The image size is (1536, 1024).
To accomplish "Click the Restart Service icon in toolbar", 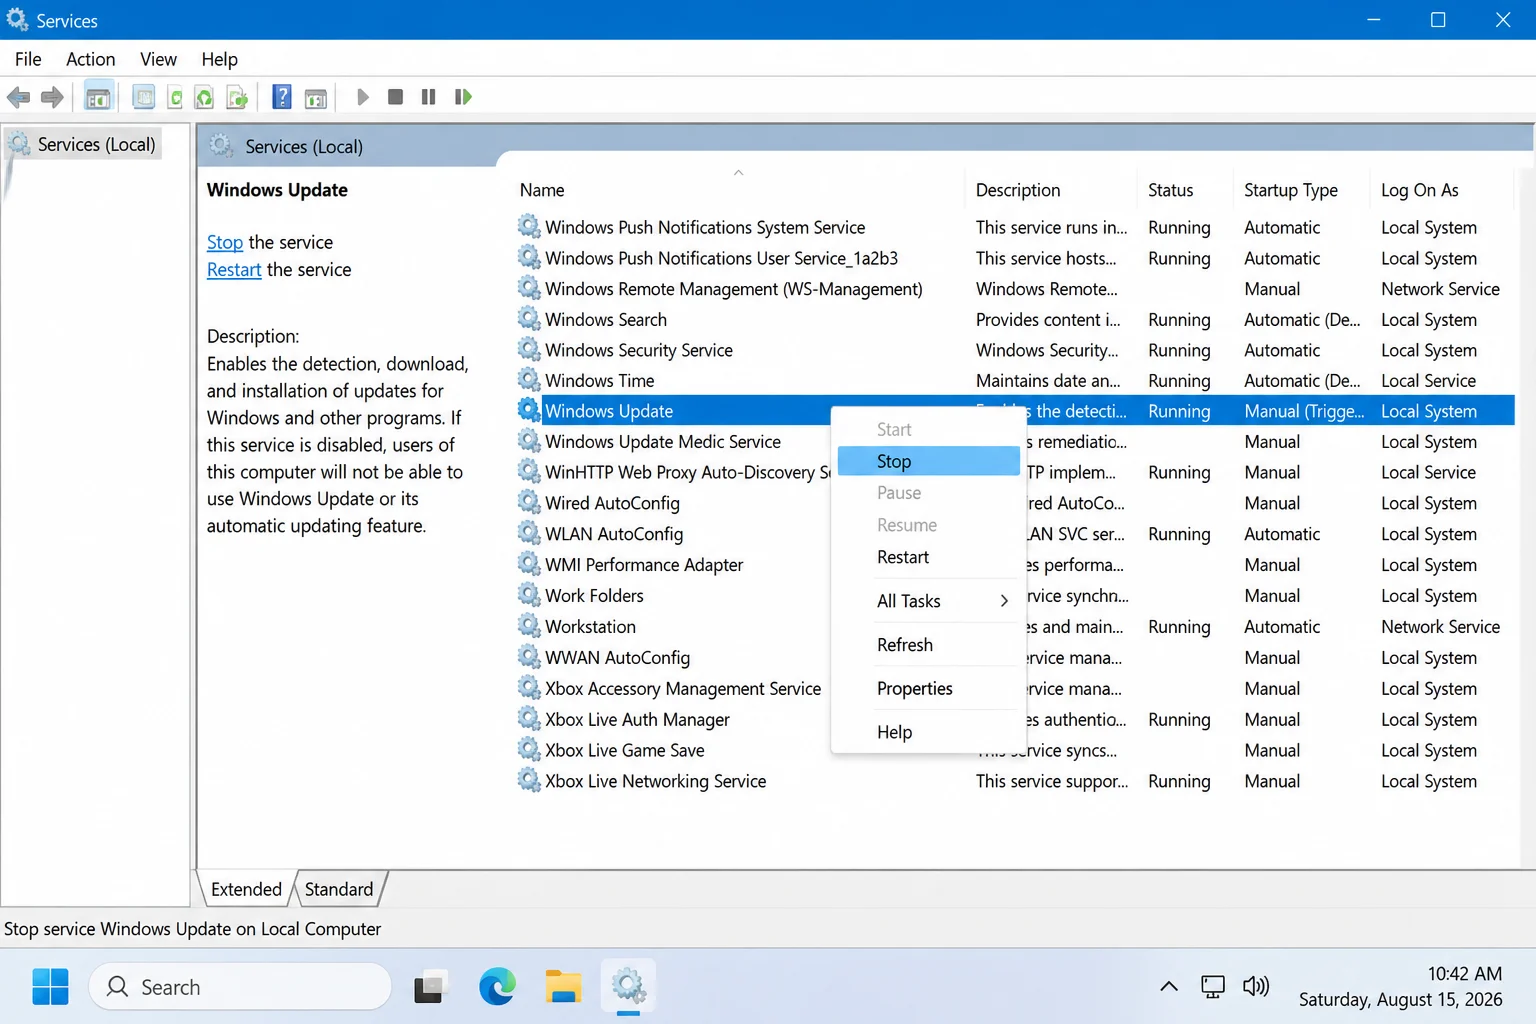I will click(x=462, y=97).
